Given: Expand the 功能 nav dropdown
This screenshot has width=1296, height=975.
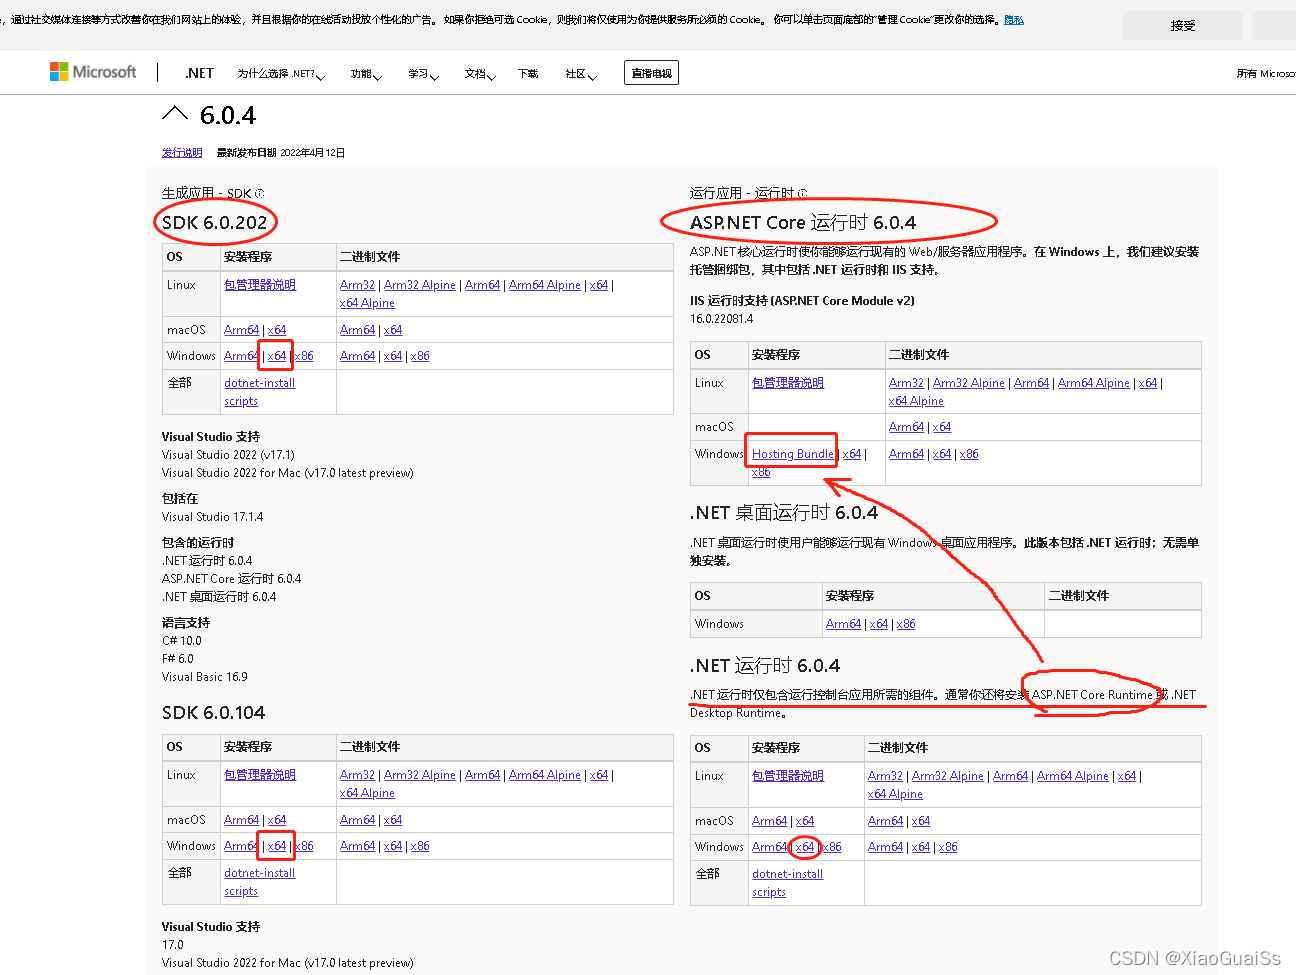Looking at the screenshot, I should [366, 74].
